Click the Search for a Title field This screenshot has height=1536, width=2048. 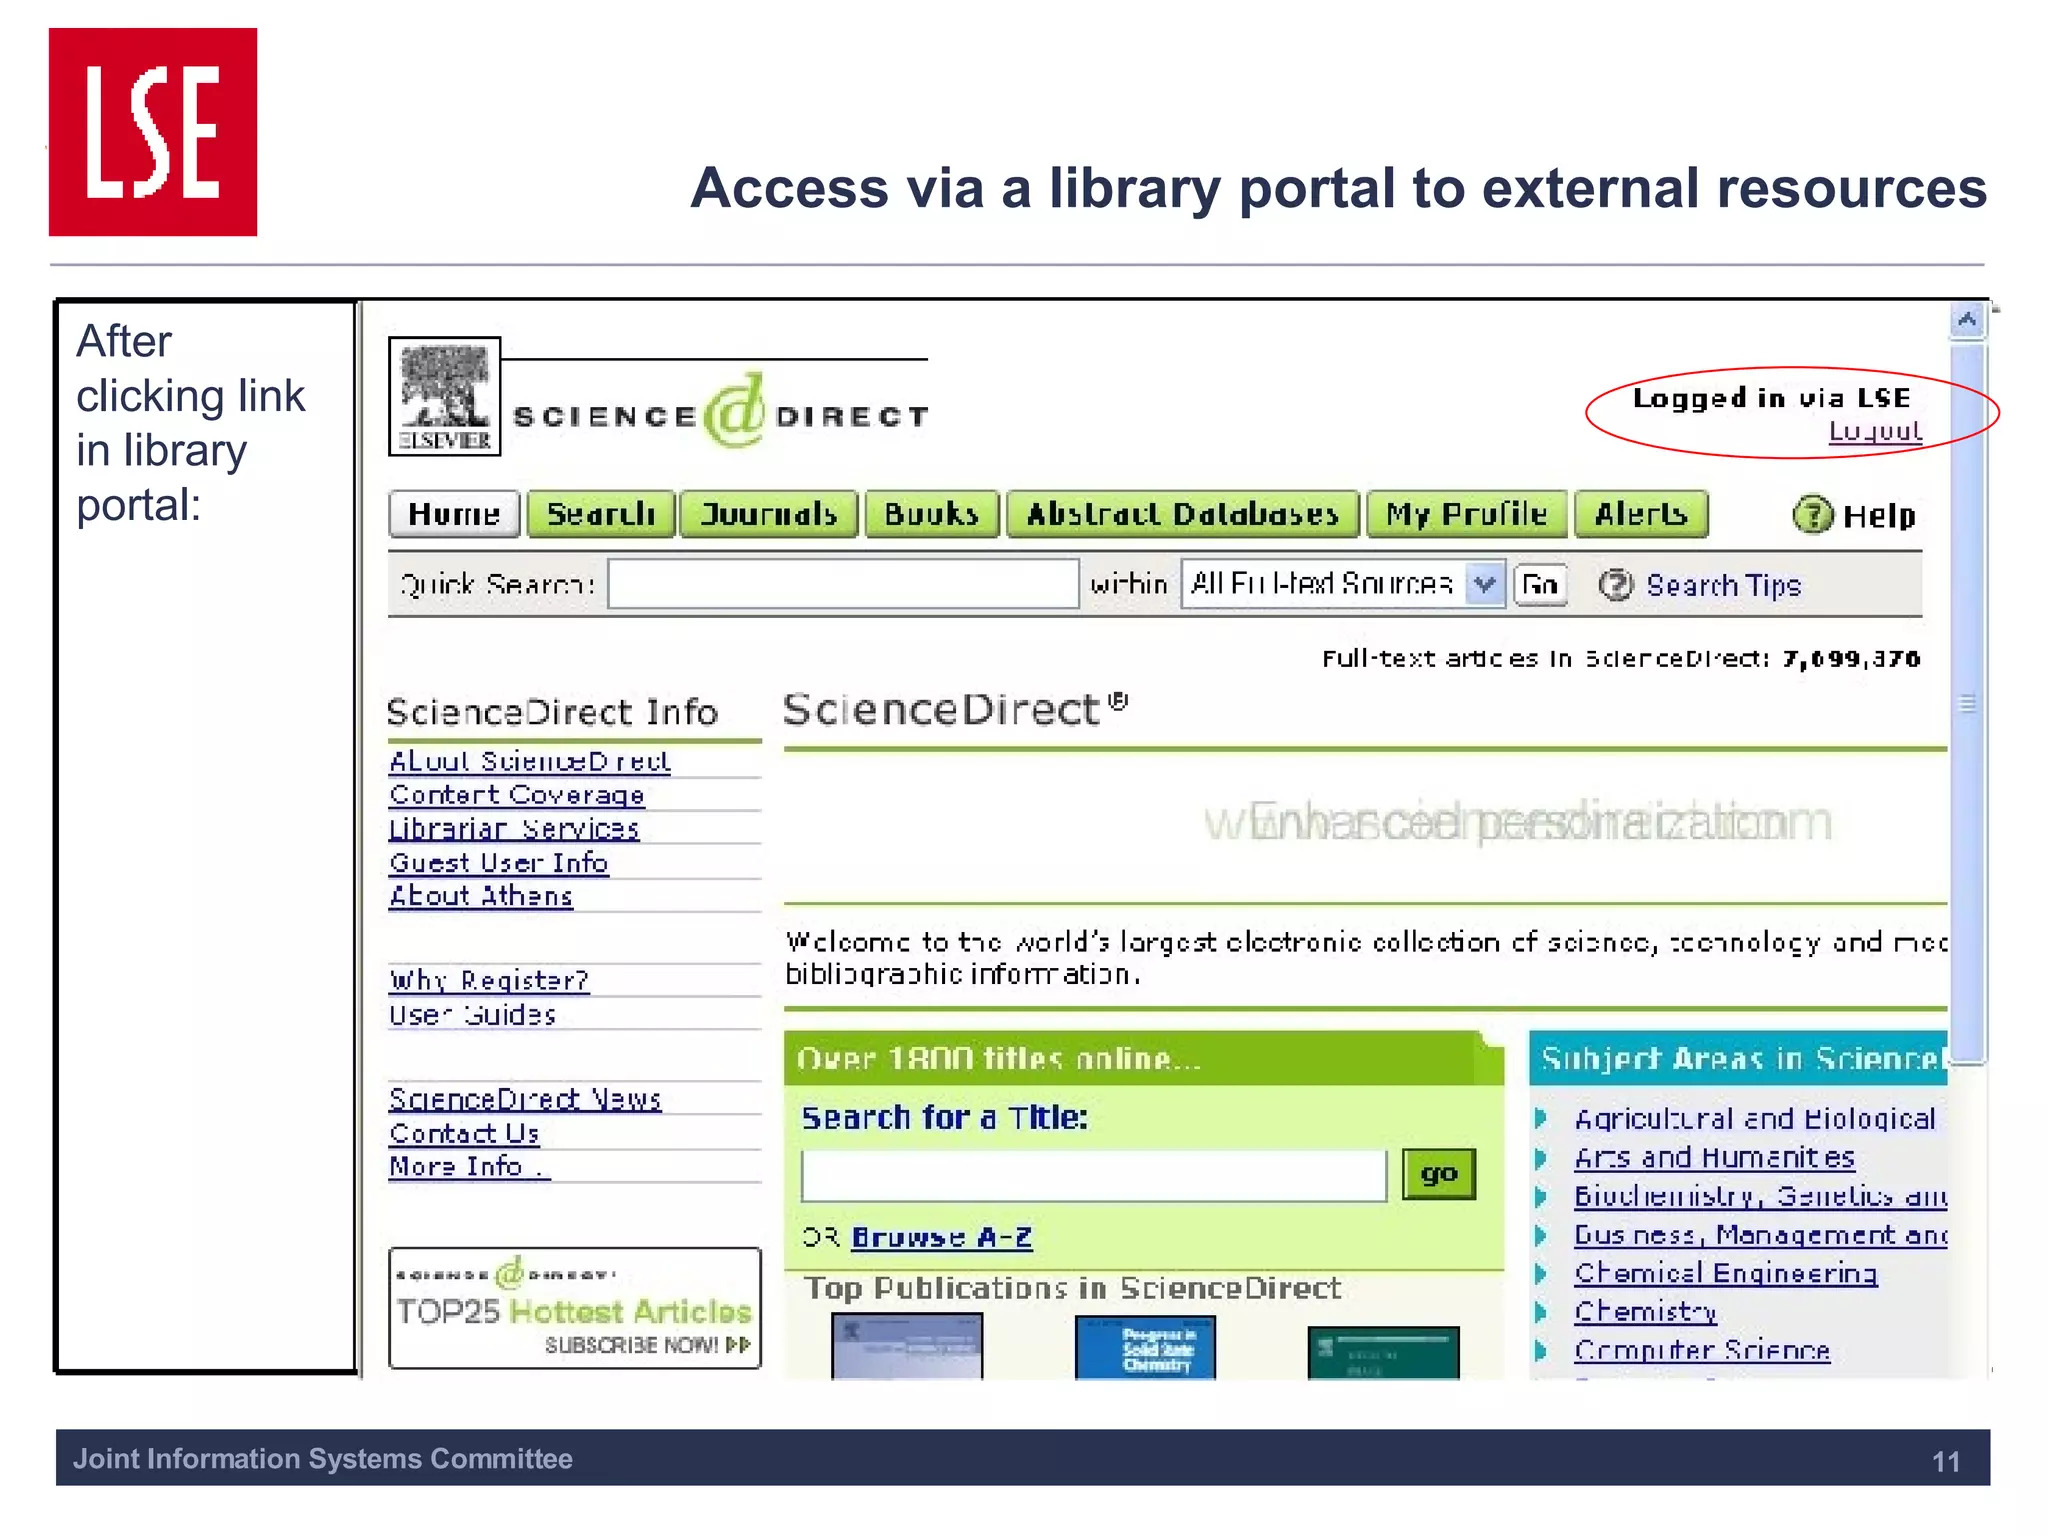1094,1176
